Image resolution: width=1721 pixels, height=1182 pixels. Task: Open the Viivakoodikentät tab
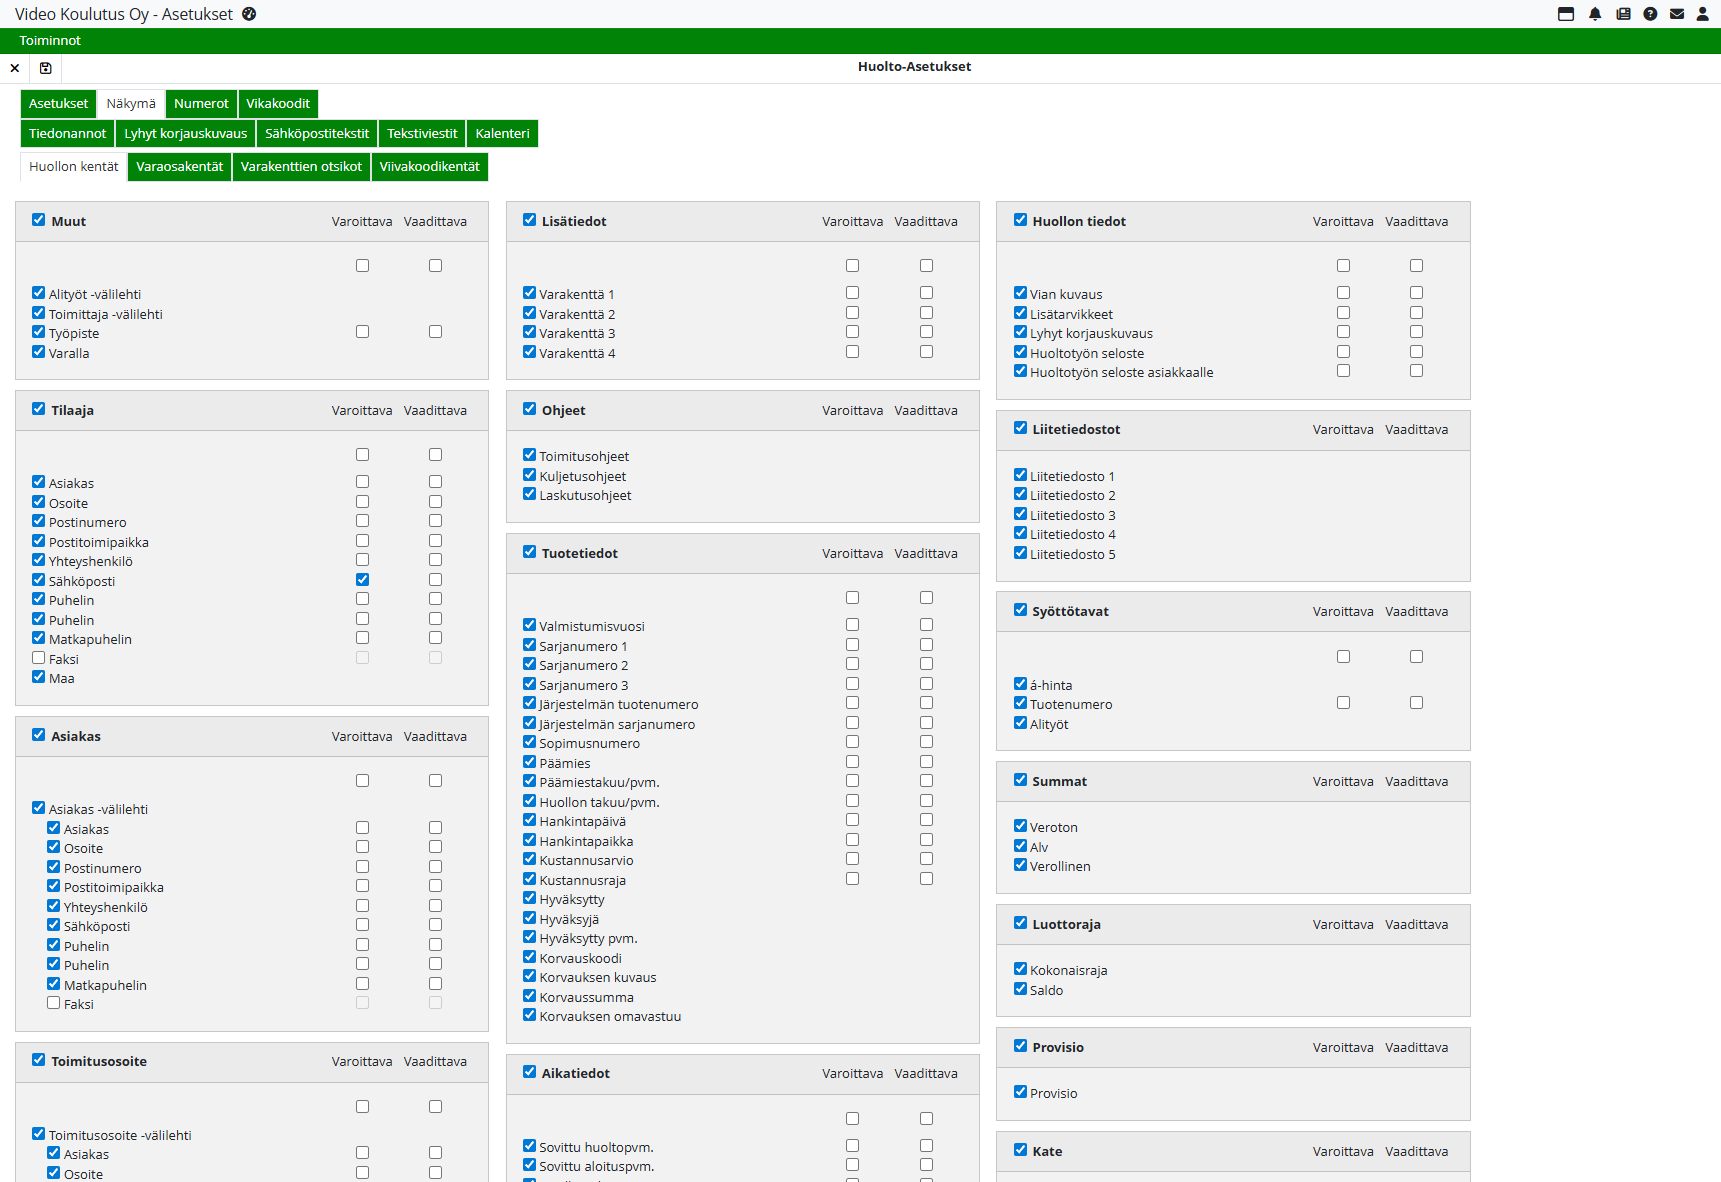pyautogui.click(x=429, y=167)
